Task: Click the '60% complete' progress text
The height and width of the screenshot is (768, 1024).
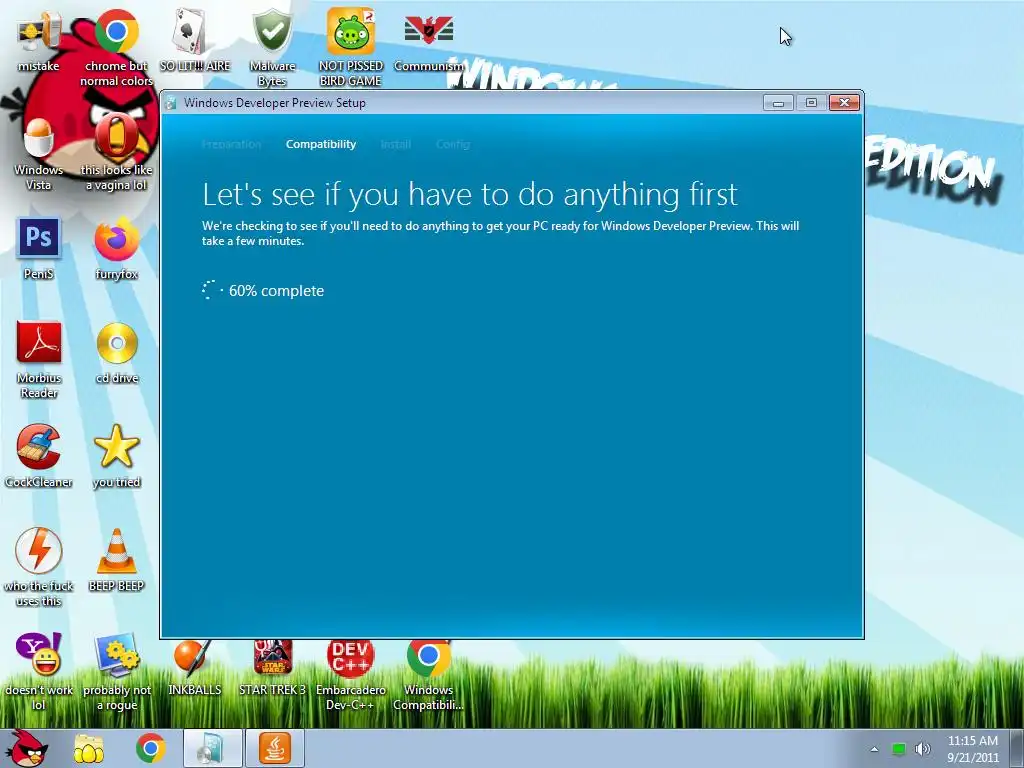Action: click(276, 291)
